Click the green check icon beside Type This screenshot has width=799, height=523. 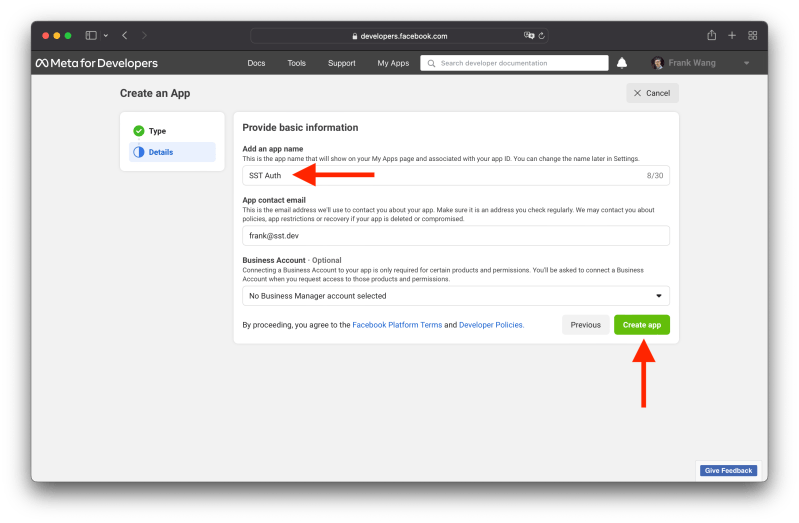click(x=139, y=131)
